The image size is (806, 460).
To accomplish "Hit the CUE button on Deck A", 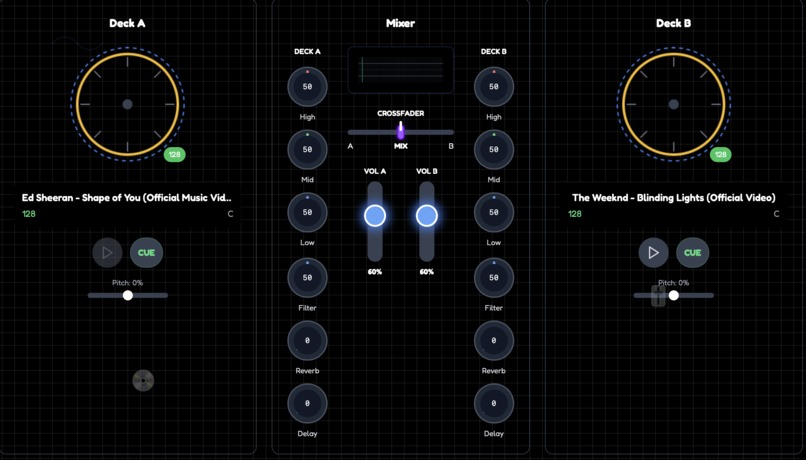I will point(146,252).
